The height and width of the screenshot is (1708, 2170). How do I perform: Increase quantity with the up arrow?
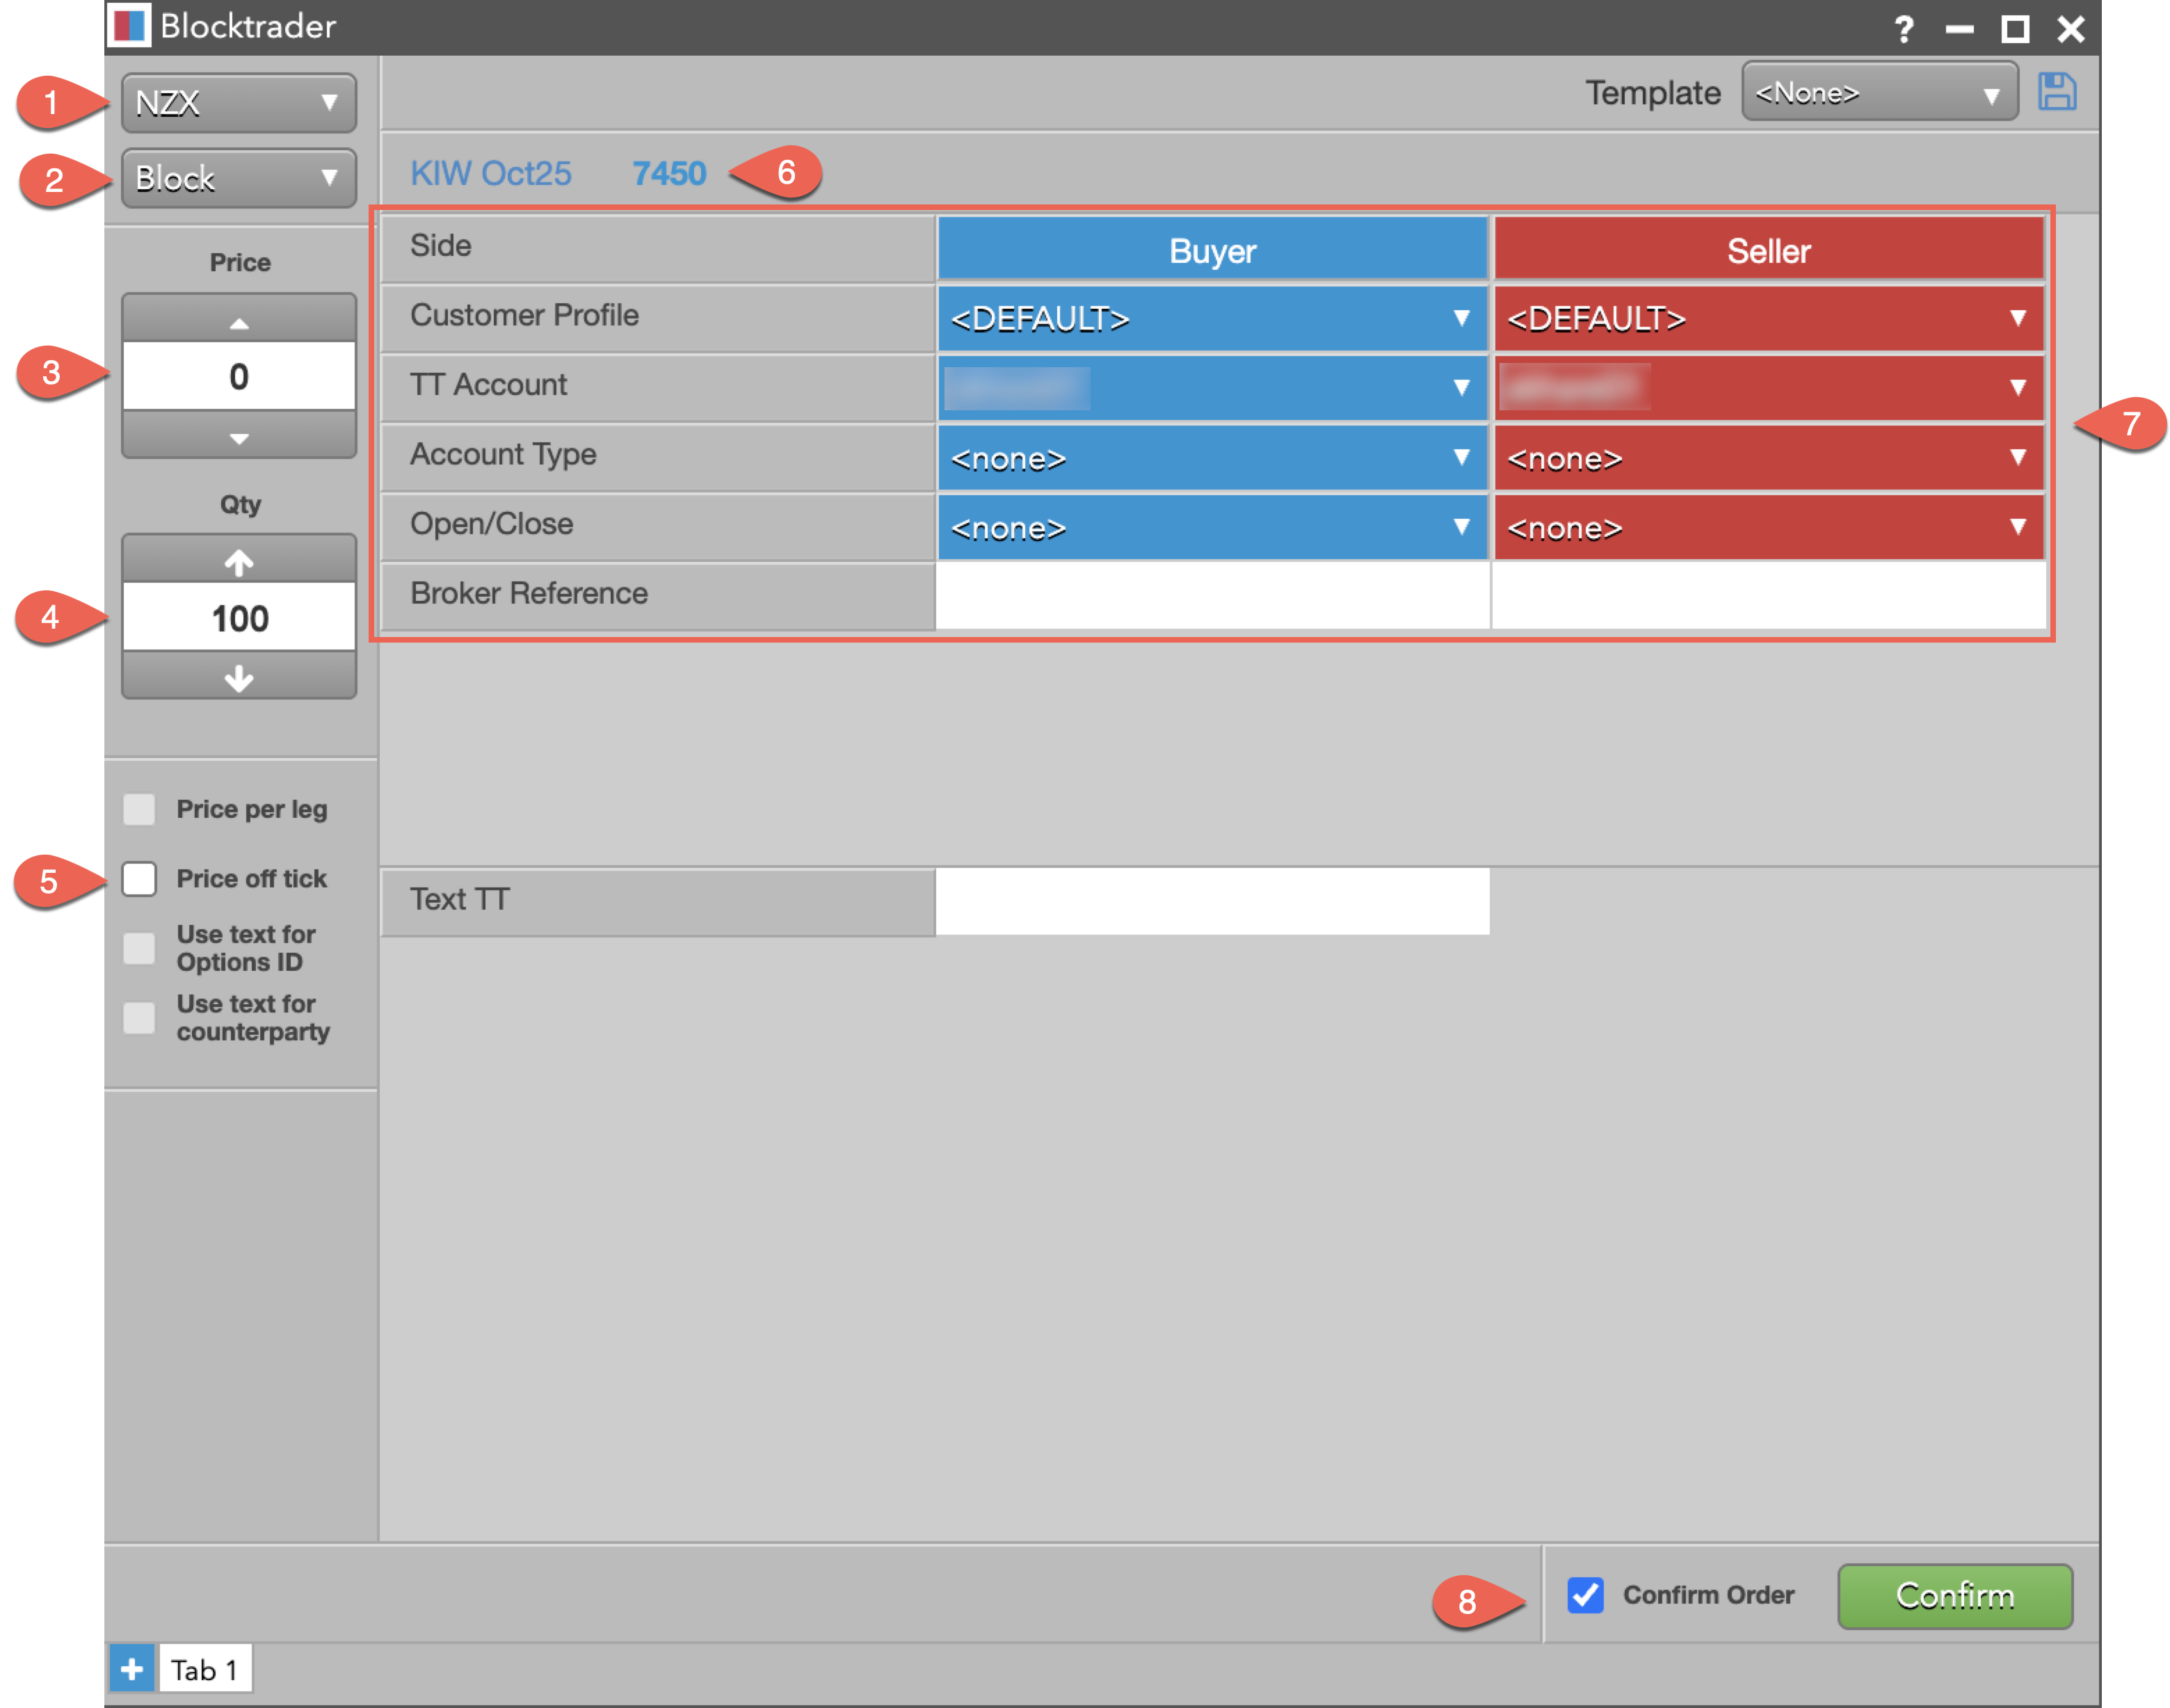(239, 562)
